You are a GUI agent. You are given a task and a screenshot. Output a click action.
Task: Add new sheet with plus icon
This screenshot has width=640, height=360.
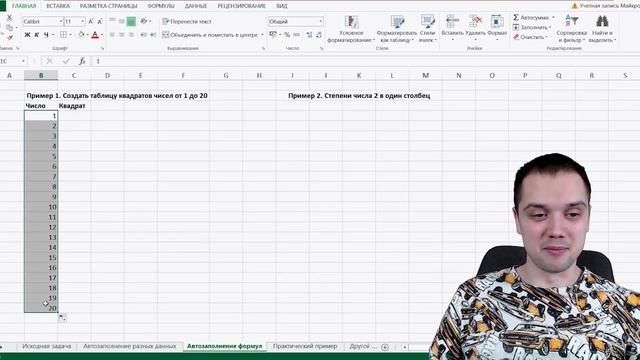[384, 347]
